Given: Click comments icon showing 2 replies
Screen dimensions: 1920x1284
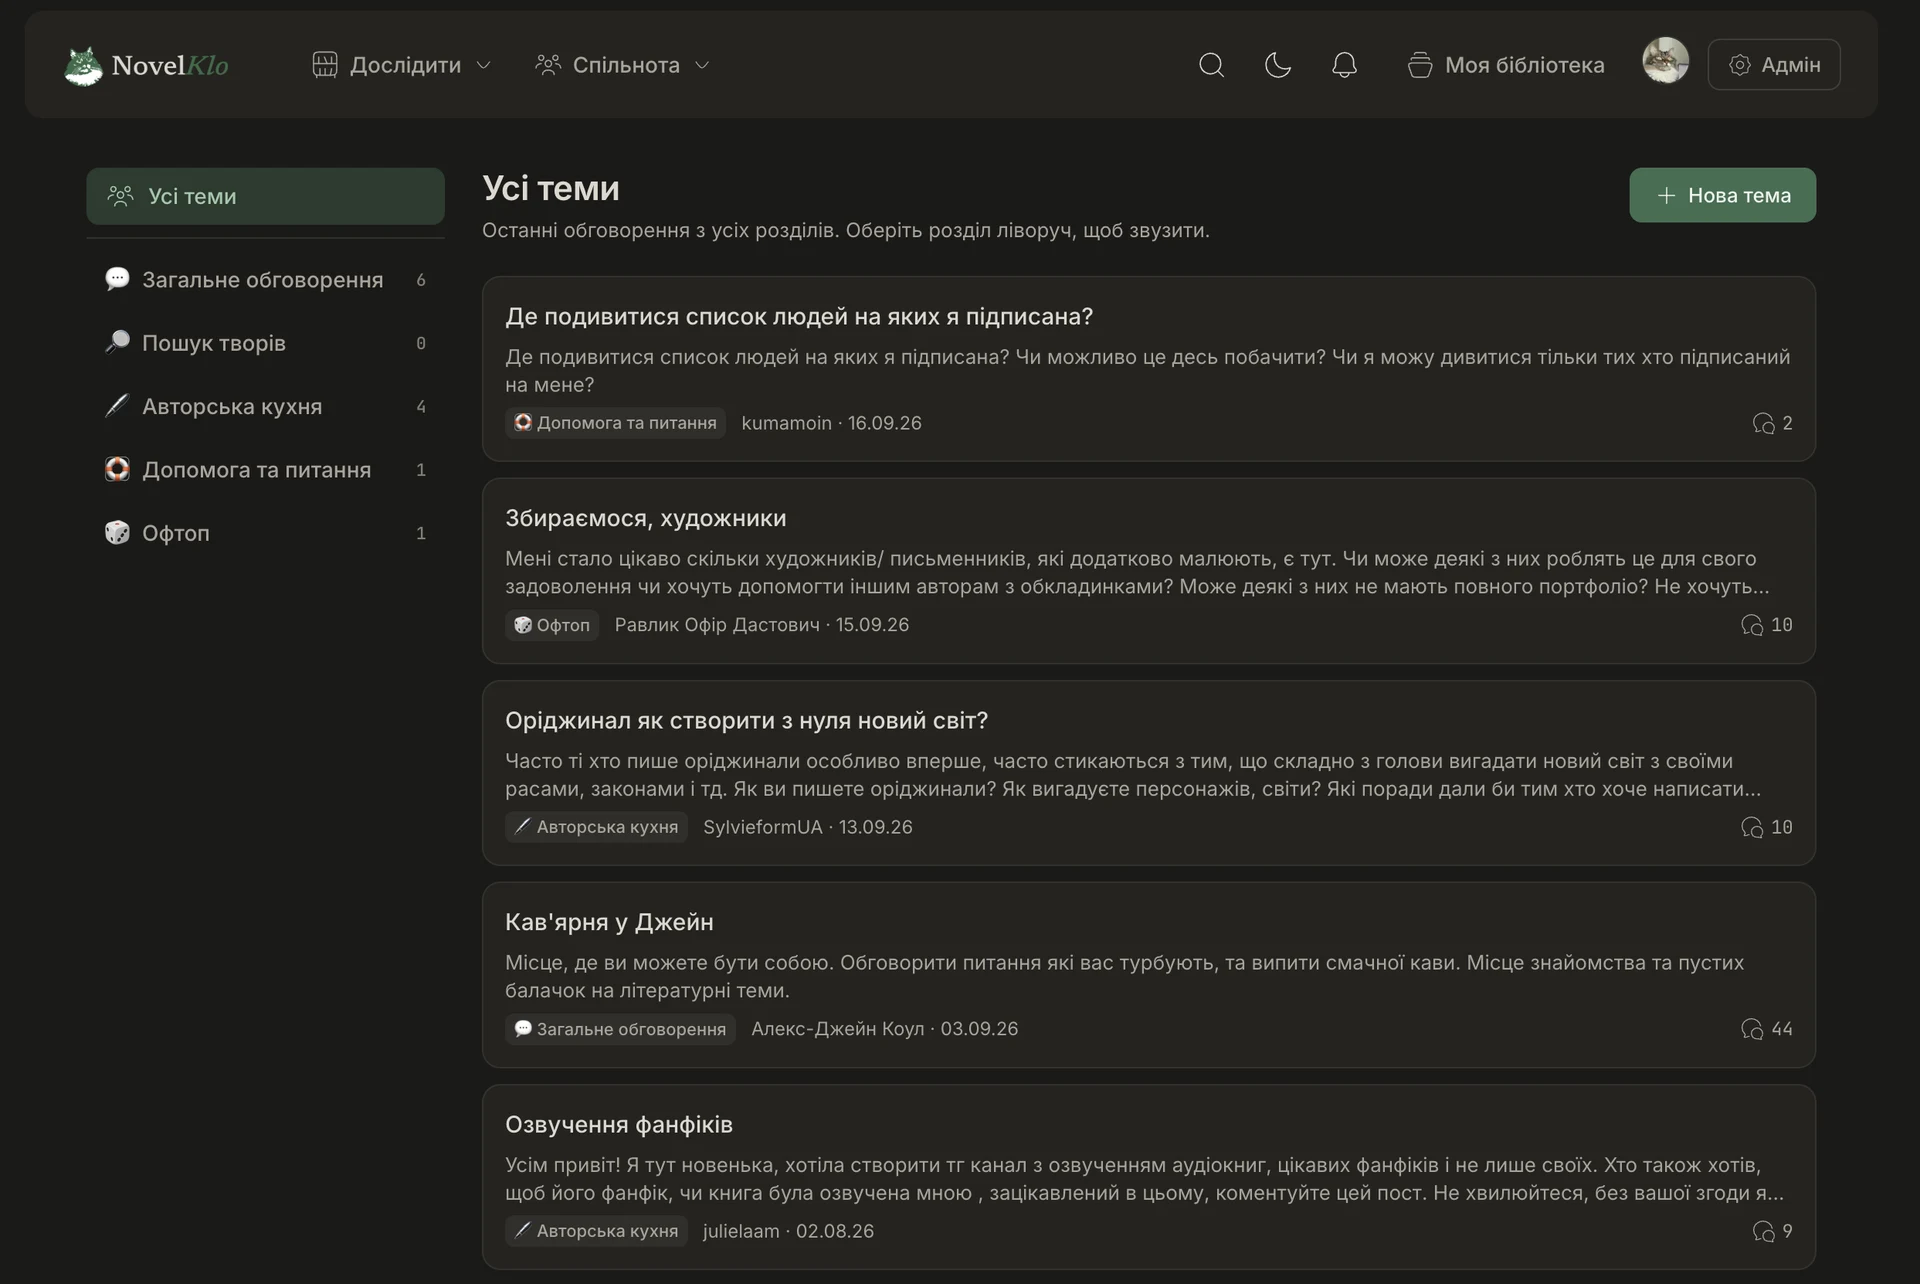Looking at the screenshot, I should tap(1763, 424).
